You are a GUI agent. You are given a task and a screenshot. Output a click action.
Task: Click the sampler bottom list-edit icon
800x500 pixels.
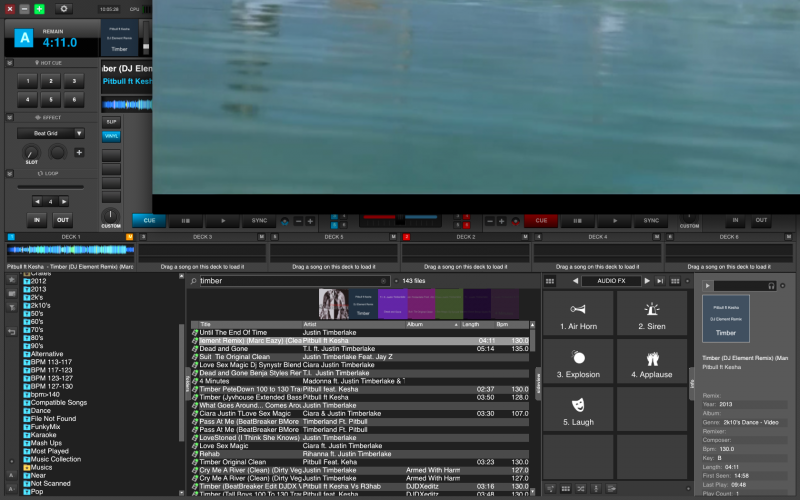tap(550, 488)
